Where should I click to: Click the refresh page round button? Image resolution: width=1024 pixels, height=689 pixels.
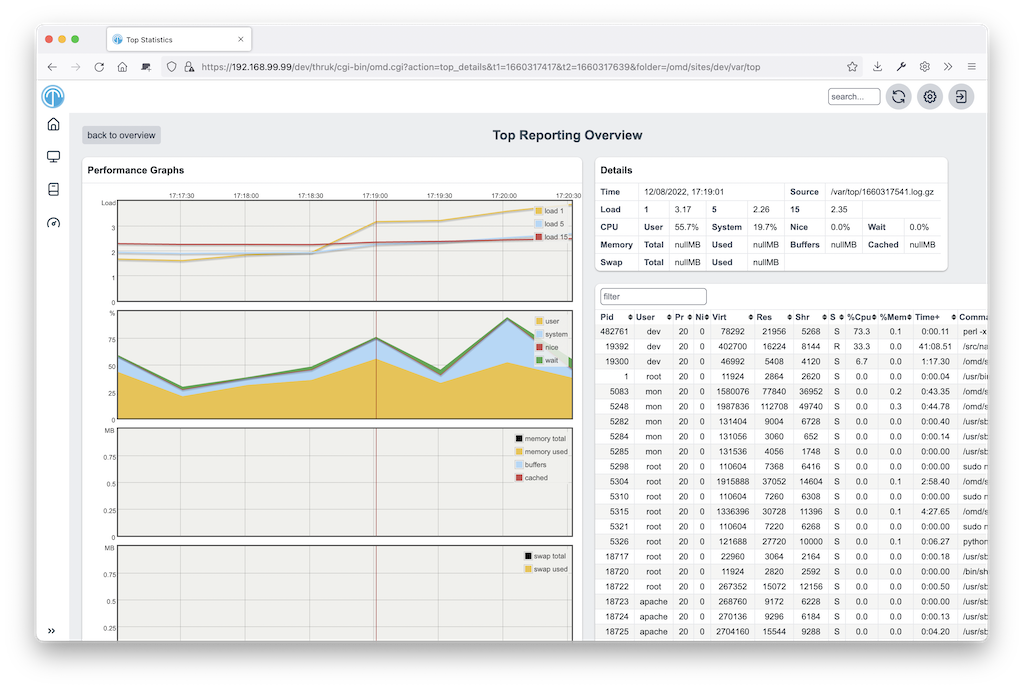(x=899, y=97)
